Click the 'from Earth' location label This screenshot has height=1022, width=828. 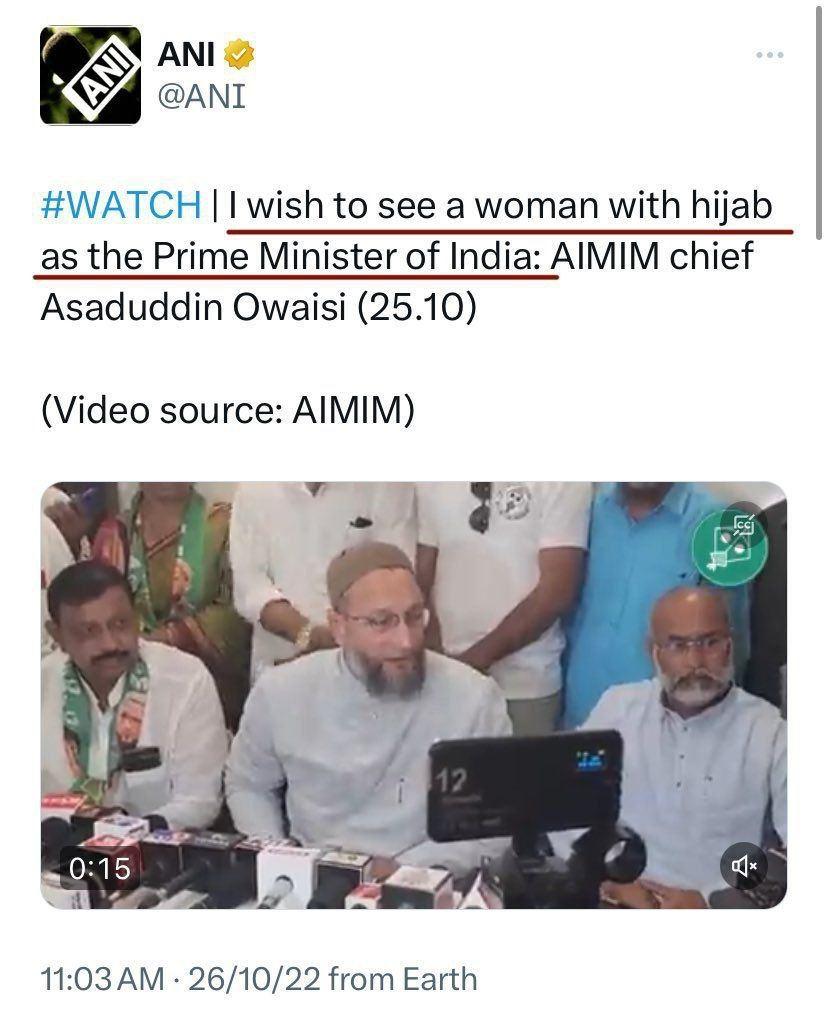click(x=403, y=979)
